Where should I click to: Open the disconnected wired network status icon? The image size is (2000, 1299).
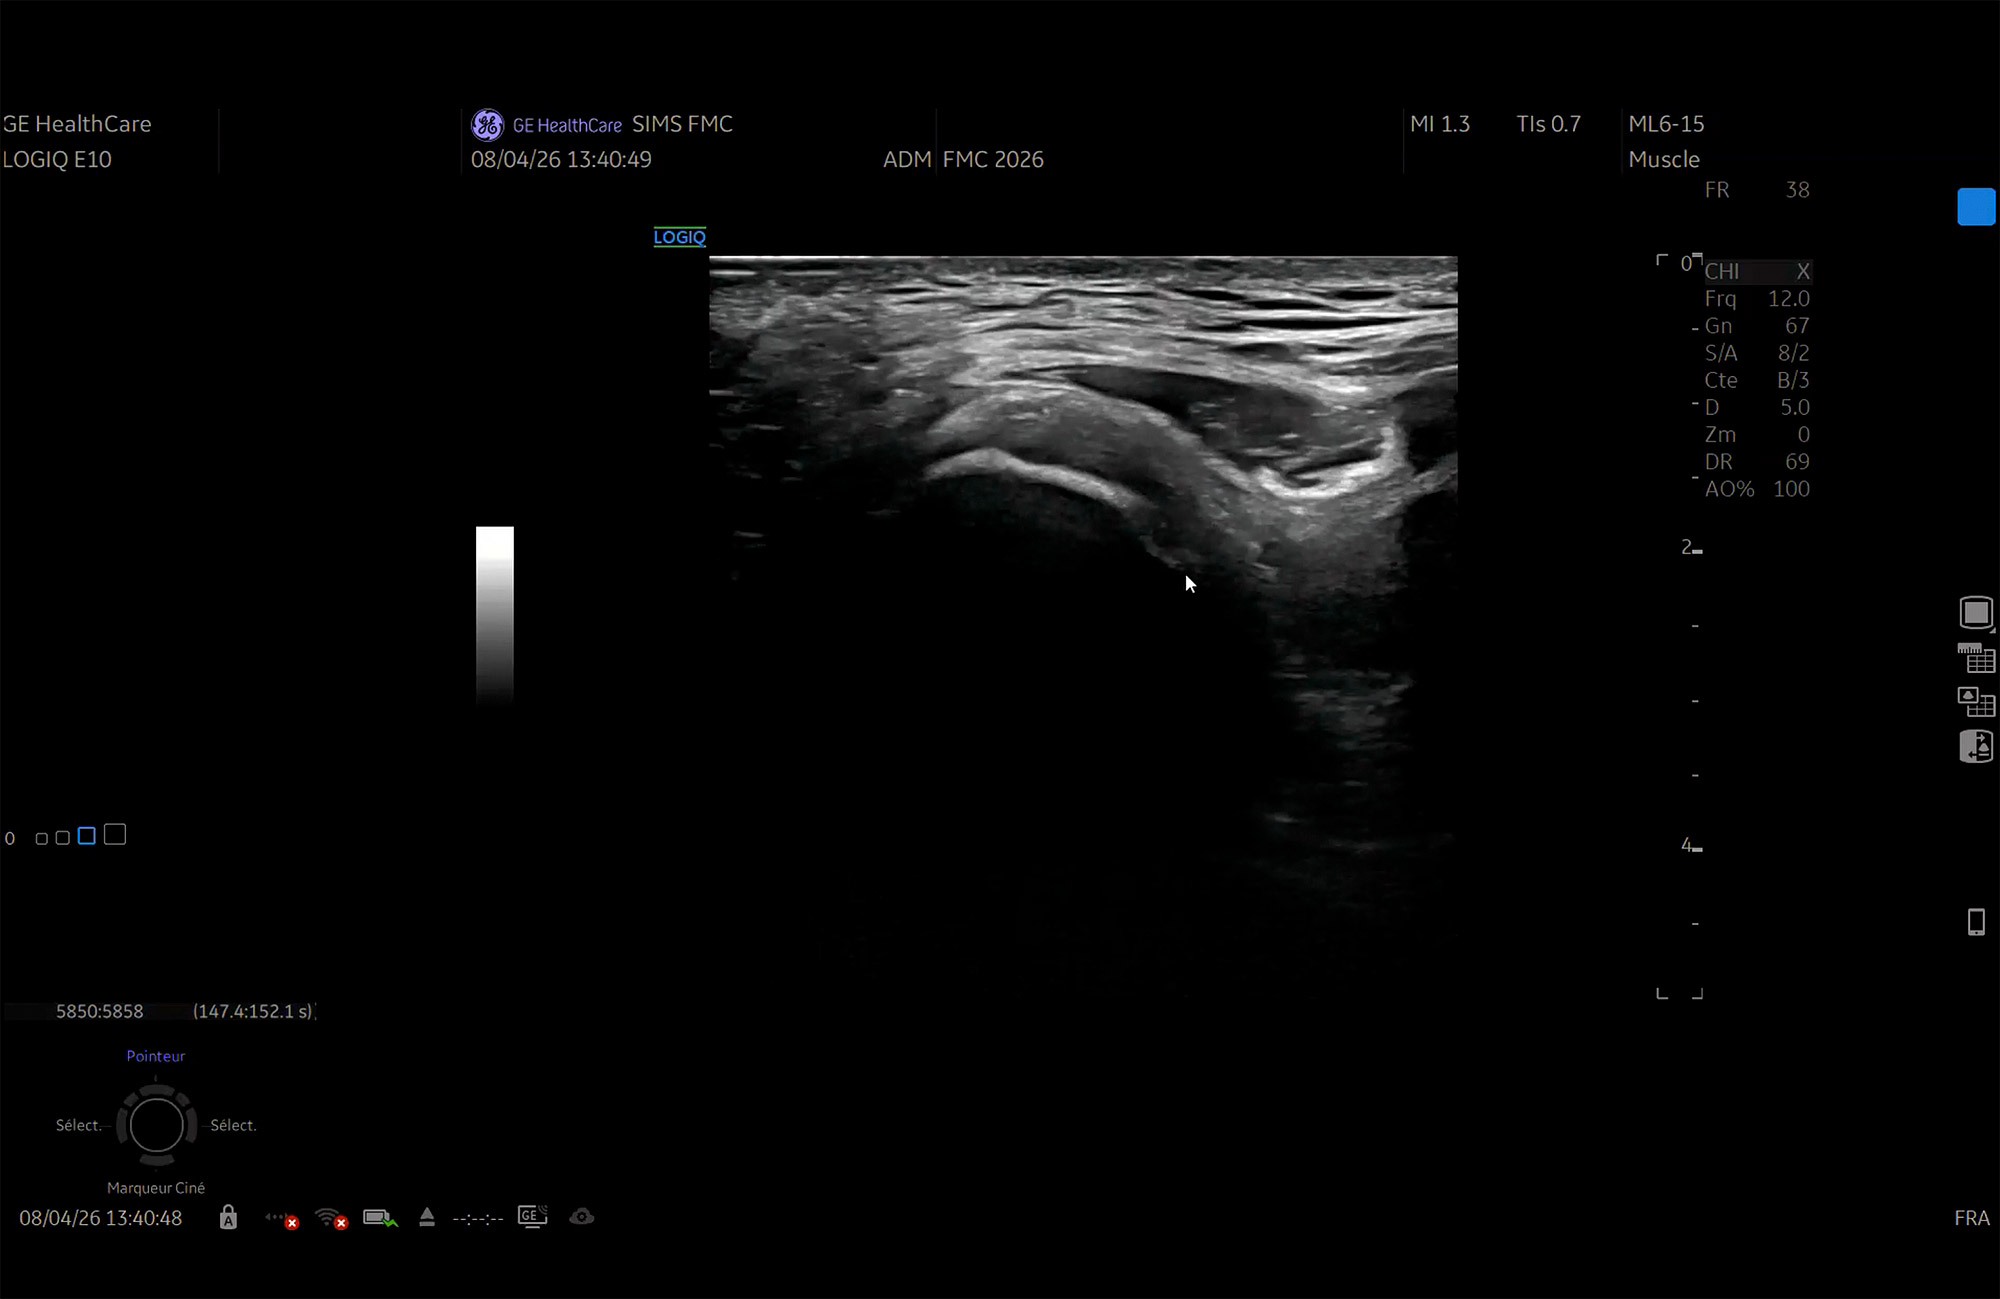tap(280, 1218)
